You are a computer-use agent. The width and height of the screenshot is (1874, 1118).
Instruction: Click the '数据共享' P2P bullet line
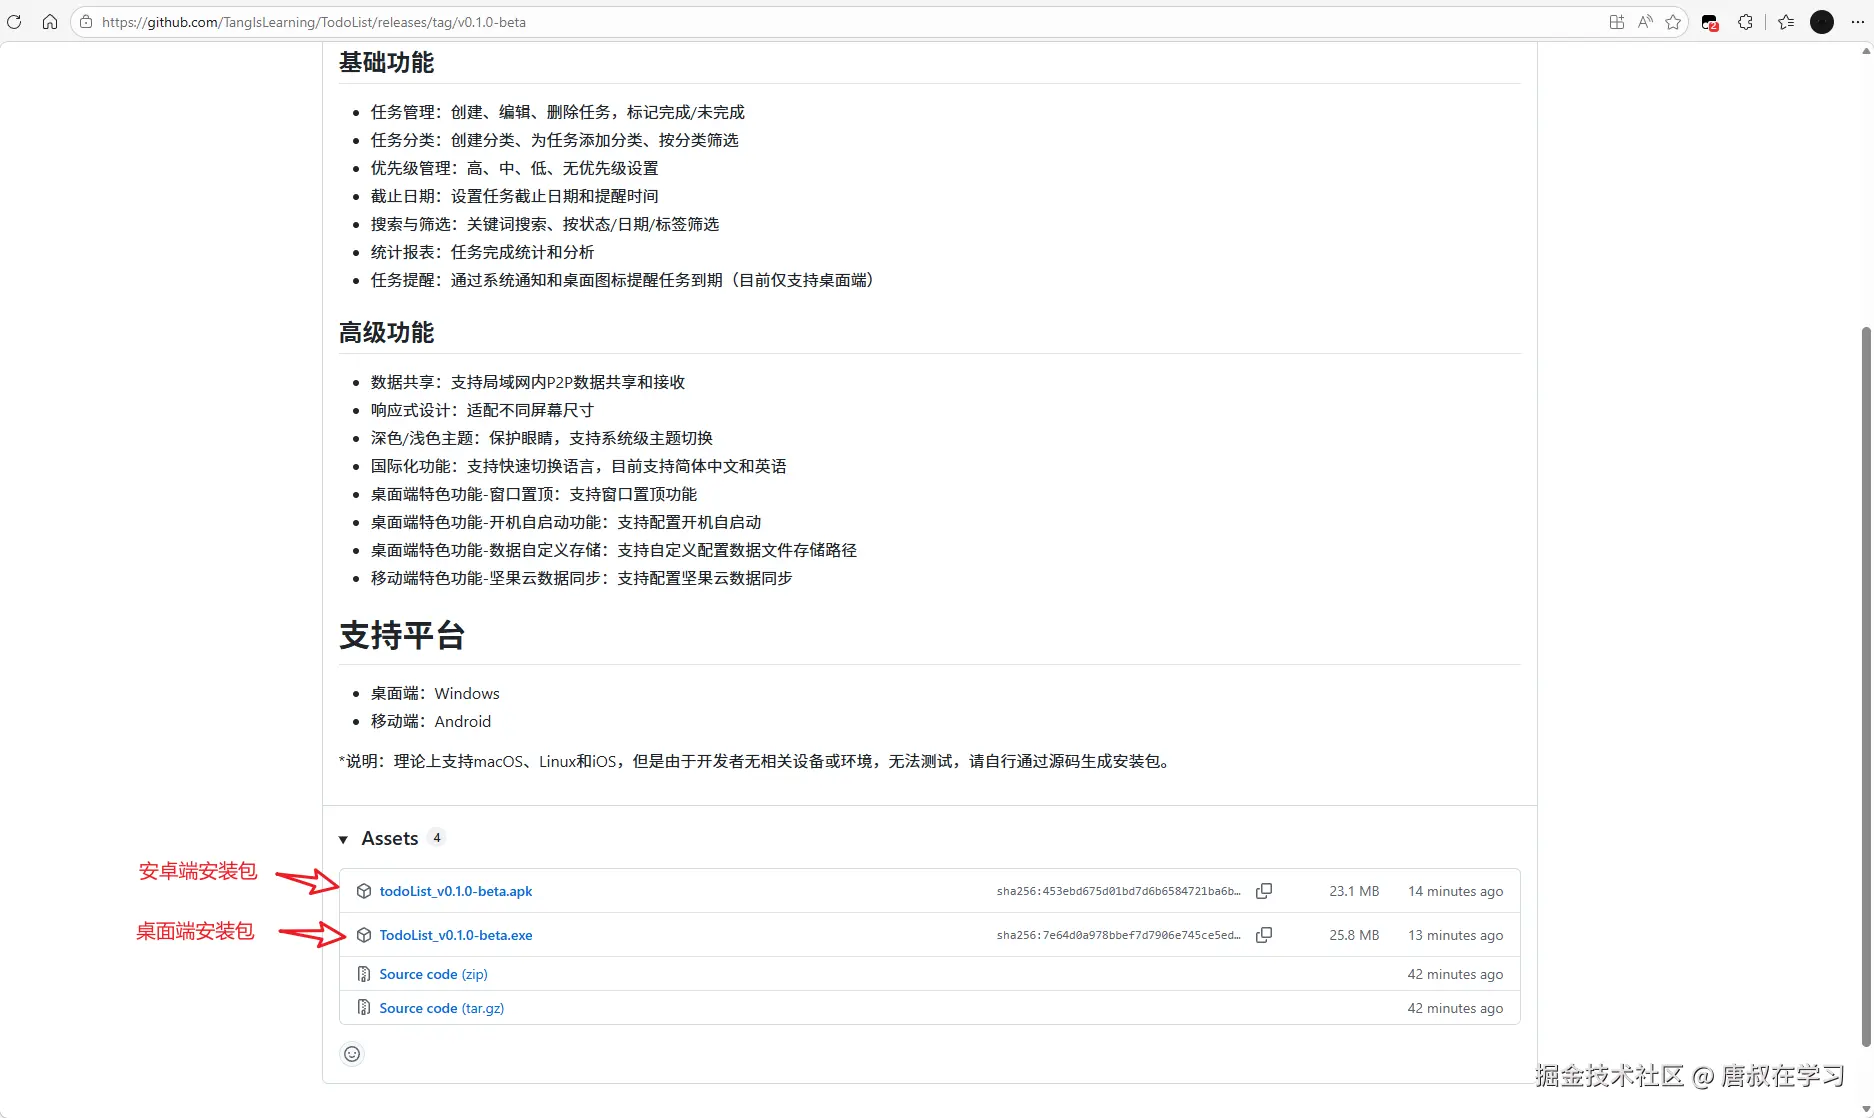528,382
